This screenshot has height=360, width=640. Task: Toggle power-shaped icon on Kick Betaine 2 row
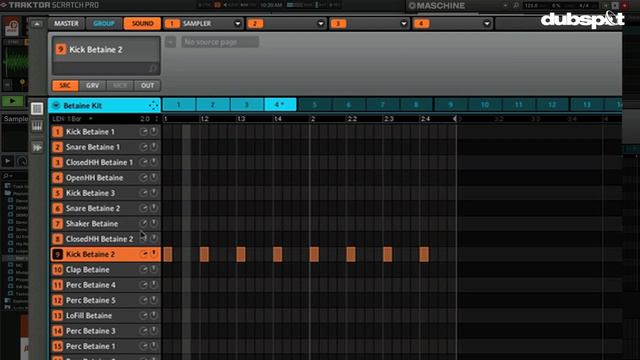tap(153, 254)
